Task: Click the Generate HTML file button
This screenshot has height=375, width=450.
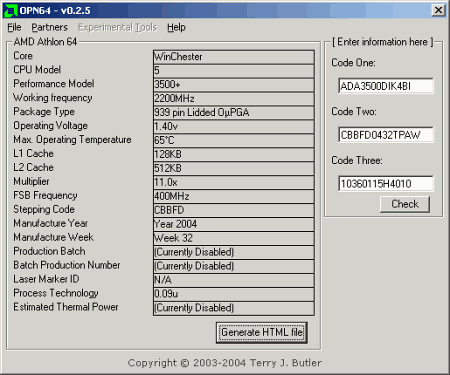Action: [x=262, y=332]
